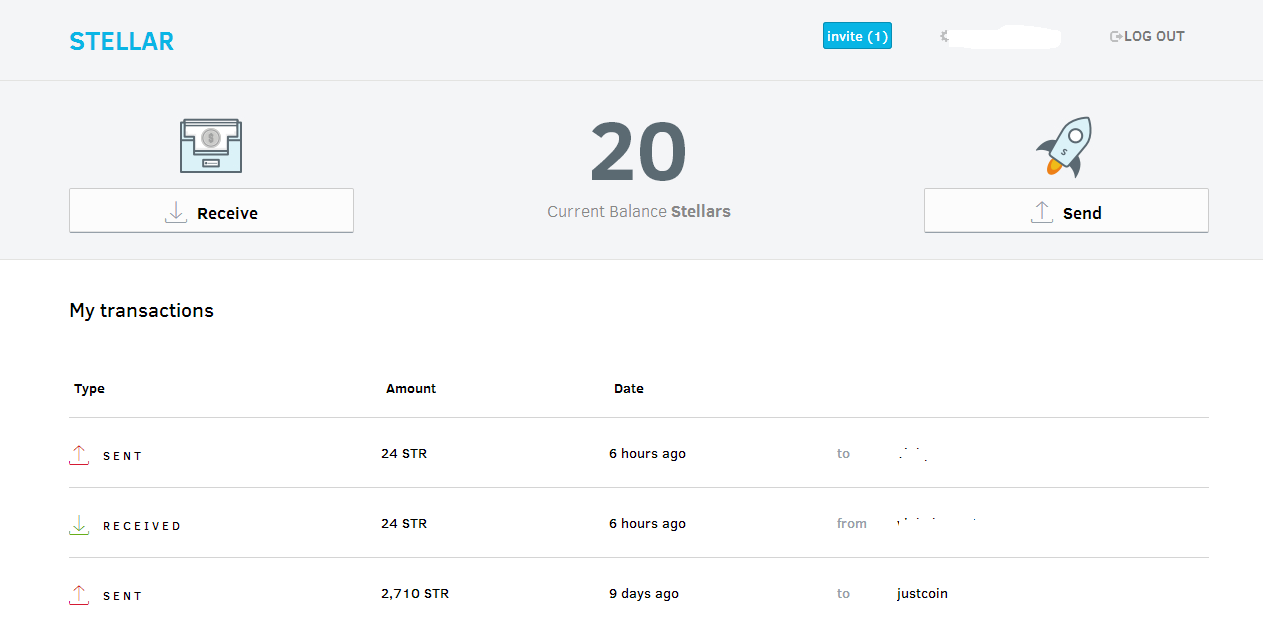Click the Amount column header
This screenshot has height=623, width=1263.
[411, 389]
